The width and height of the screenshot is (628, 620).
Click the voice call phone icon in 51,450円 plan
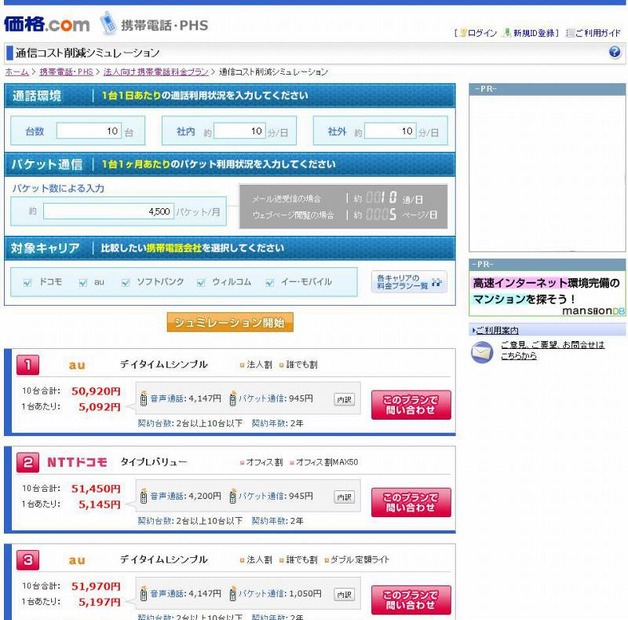click(x=143, y=496)
